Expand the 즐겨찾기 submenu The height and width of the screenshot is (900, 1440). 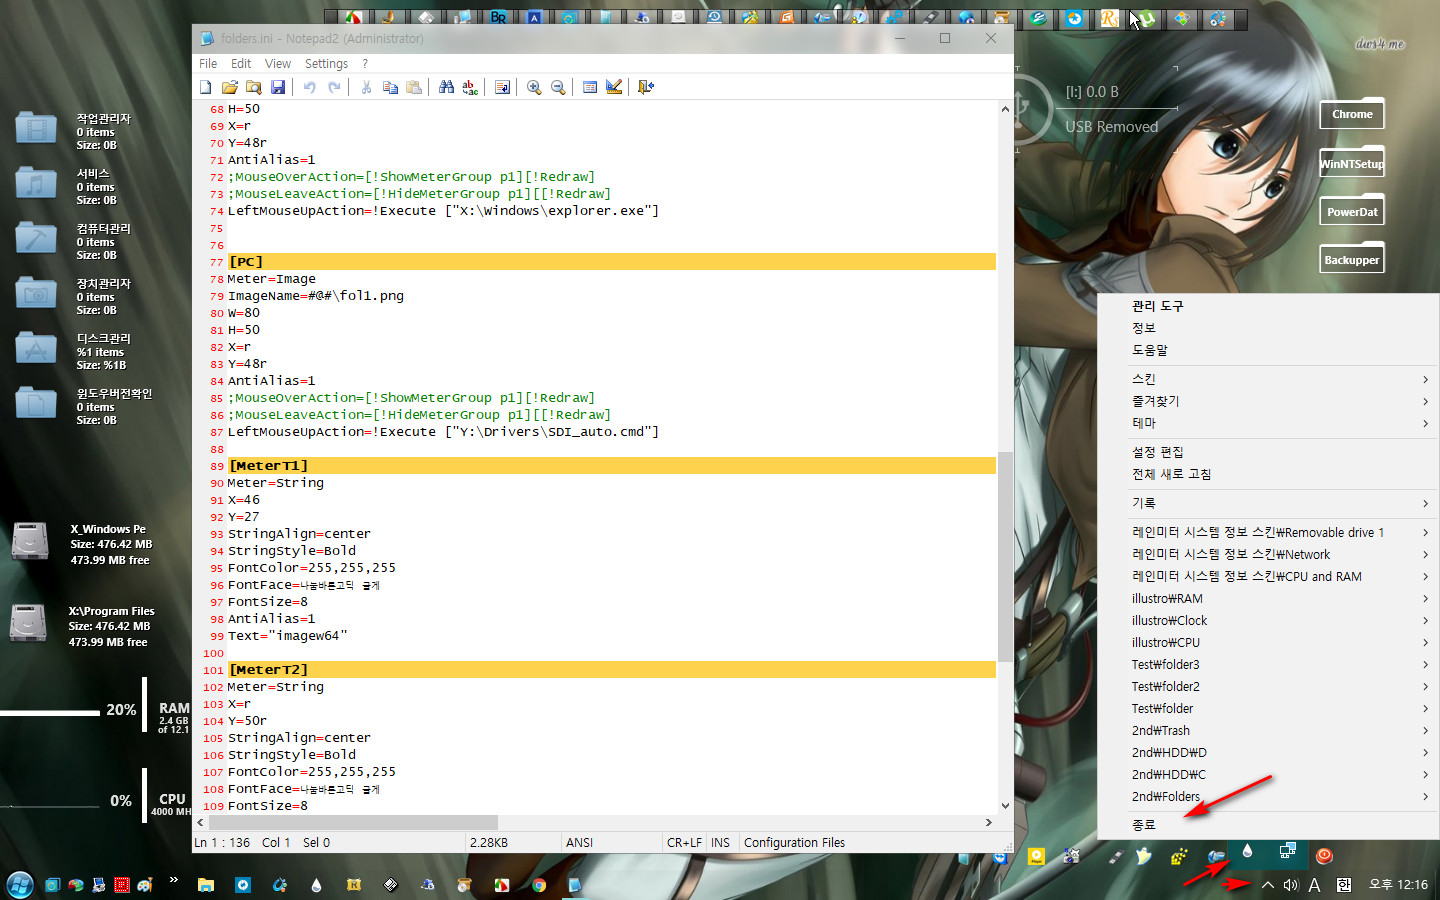click(x=1268, y=401)
